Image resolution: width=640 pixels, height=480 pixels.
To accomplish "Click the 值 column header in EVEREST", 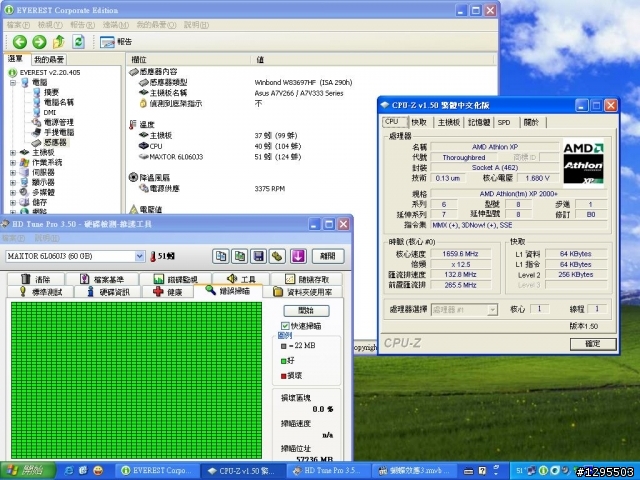I will [373, 60].
